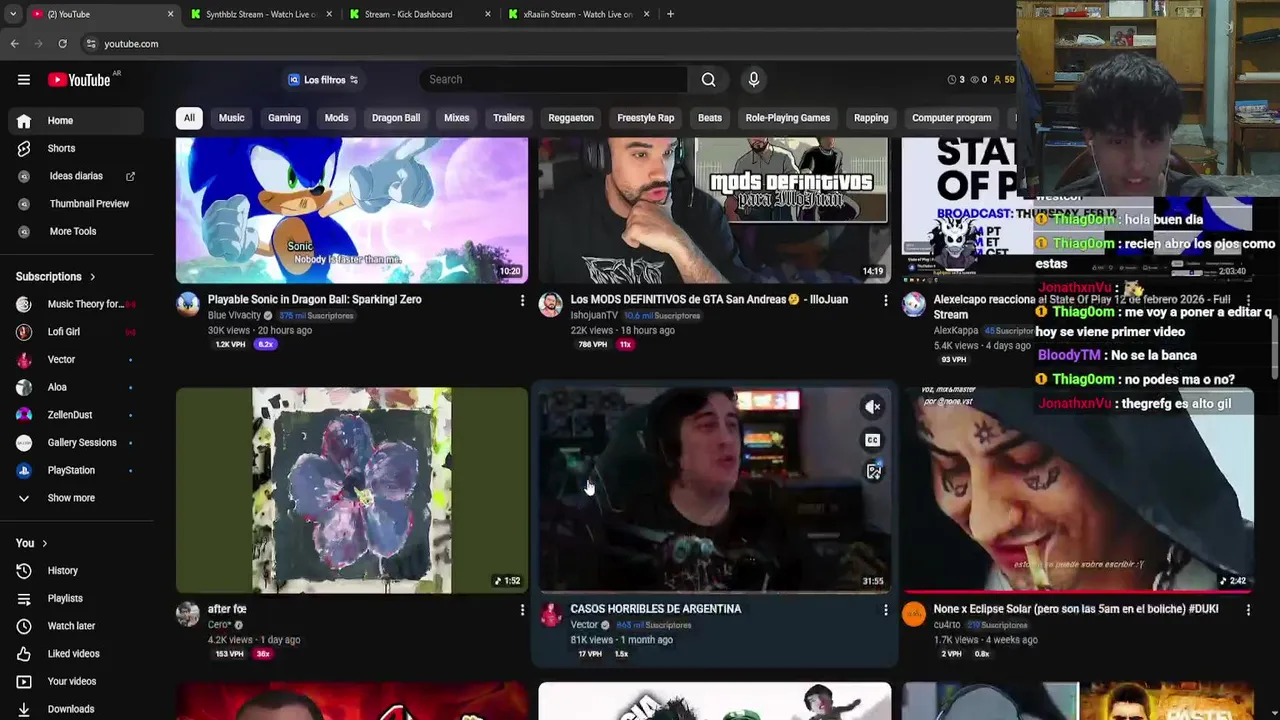Switch to Stream - Kick Dashboard tab
Image resolution: width=1280 pixels, height=720 pixels.
coord(416,14)
